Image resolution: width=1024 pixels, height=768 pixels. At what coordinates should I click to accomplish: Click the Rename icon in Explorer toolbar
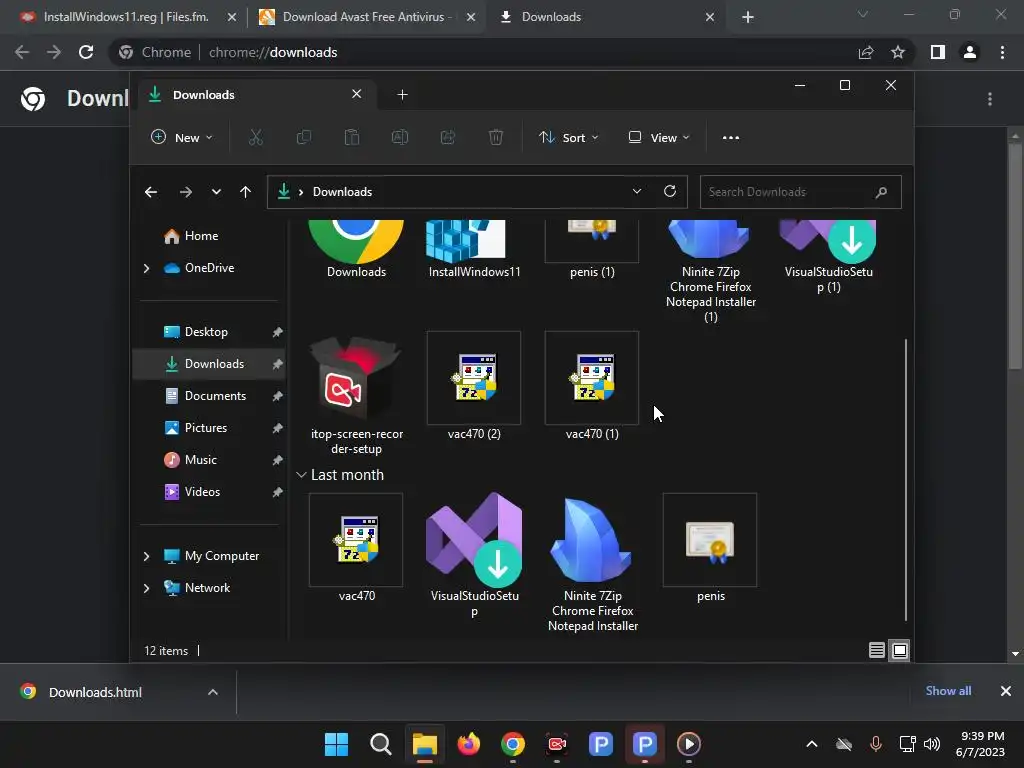pyautogui.click(x=400, y=137)
